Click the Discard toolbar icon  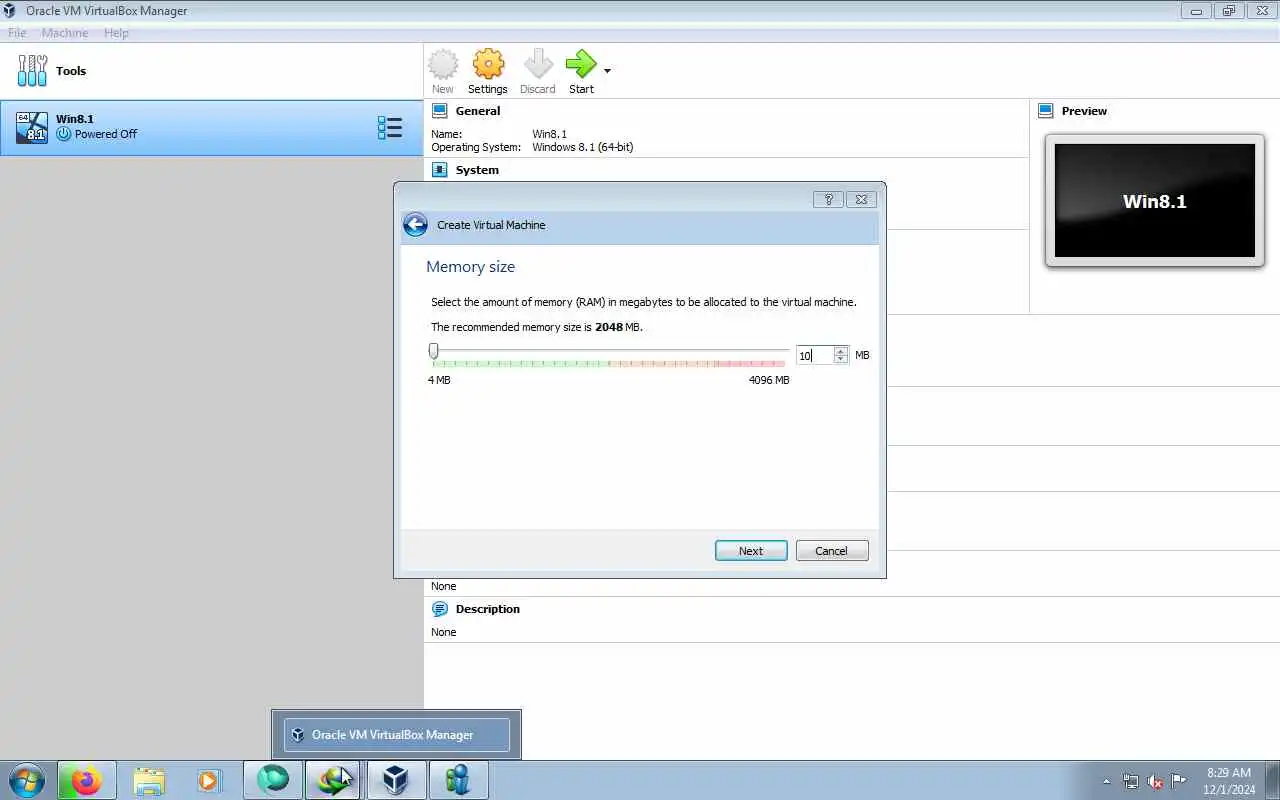point(538,65)
